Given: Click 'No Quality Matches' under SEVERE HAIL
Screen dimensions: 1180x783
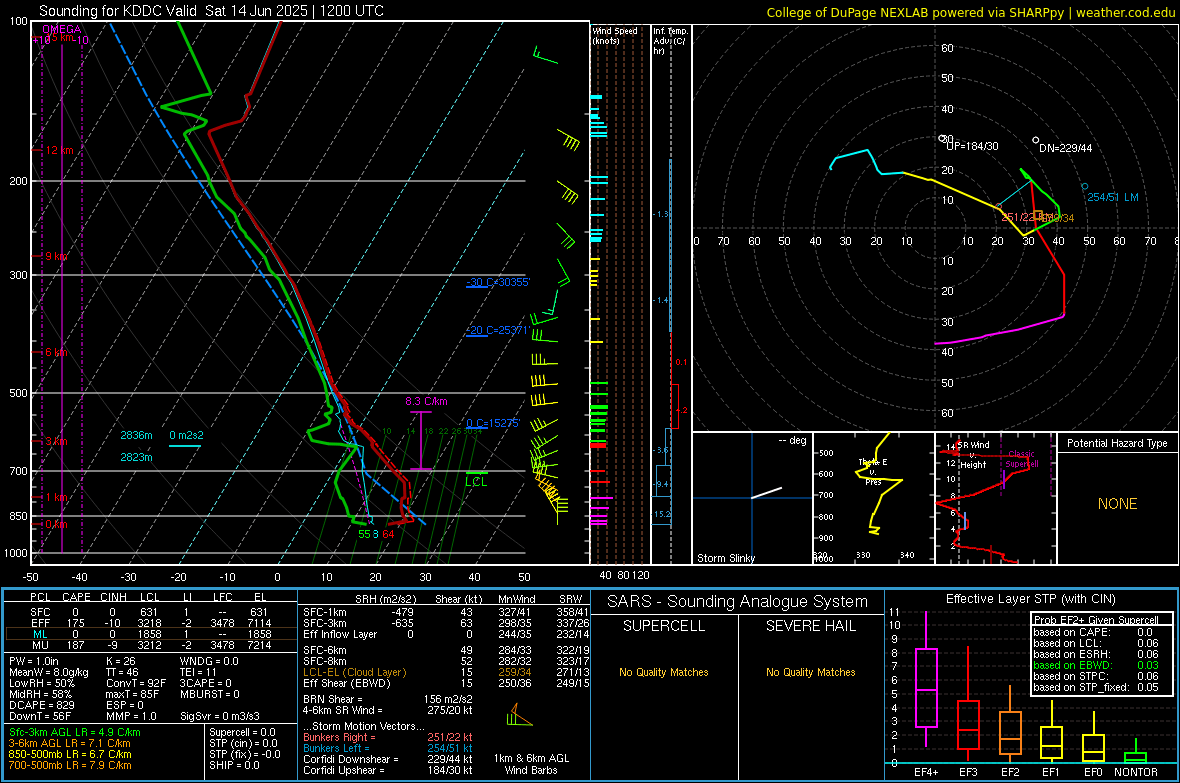Looking at the screenshot, I should click(810, 672).
